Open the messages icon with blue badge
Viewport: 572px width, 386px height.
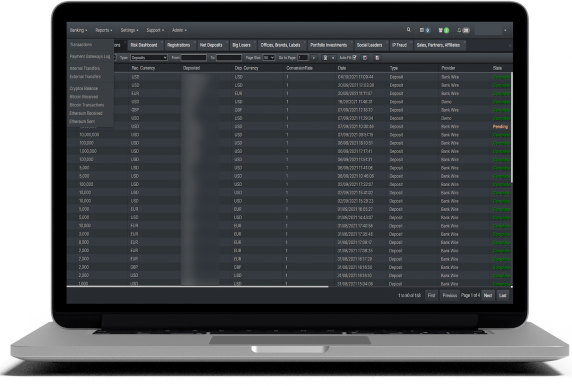click(x=424, y=30)
